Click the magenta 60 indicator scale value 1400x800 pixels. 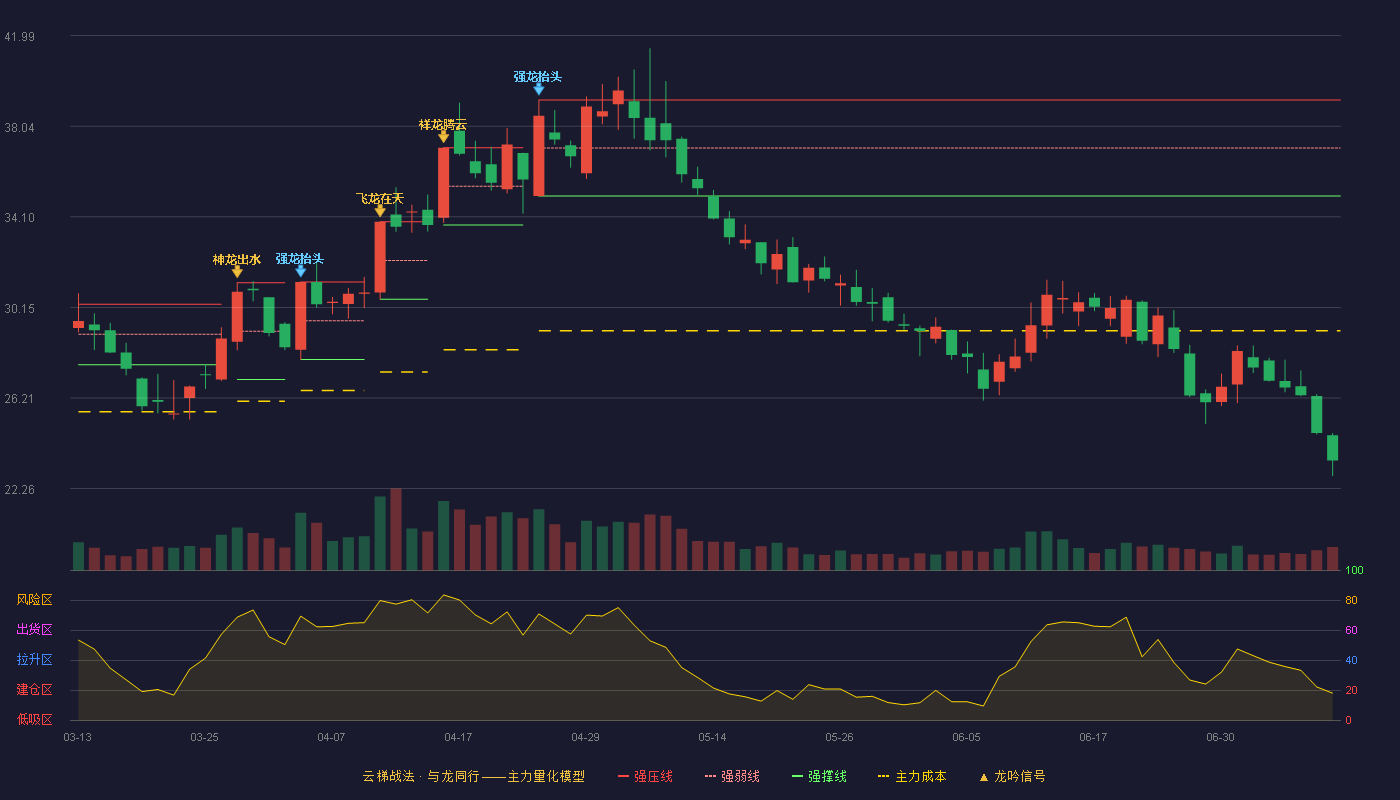(1351, 631)
